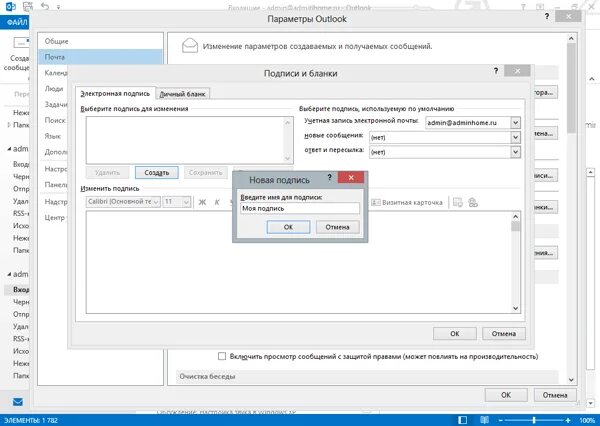Click the help question mark in Подписи и бланки dialog

(496, 71)
